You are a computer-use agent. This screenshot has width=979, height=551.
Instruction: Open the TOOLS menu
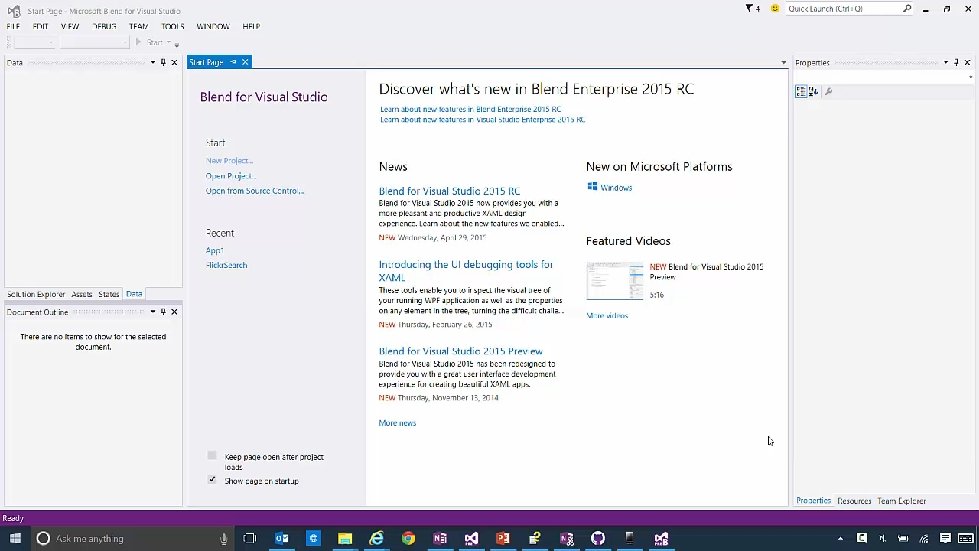pos(173,26)
